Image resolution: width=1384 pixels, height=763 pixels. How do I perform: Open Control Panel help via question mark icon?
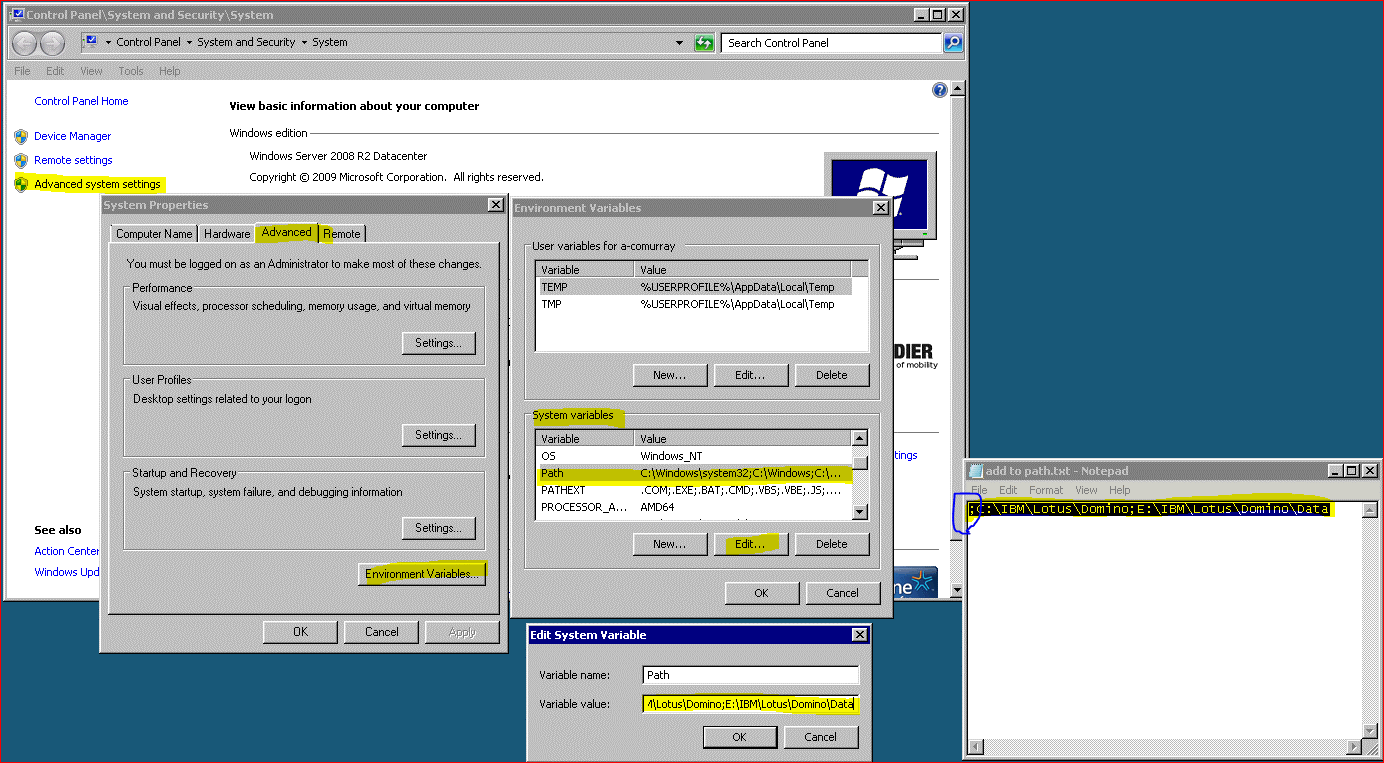(x=939, y=90)
